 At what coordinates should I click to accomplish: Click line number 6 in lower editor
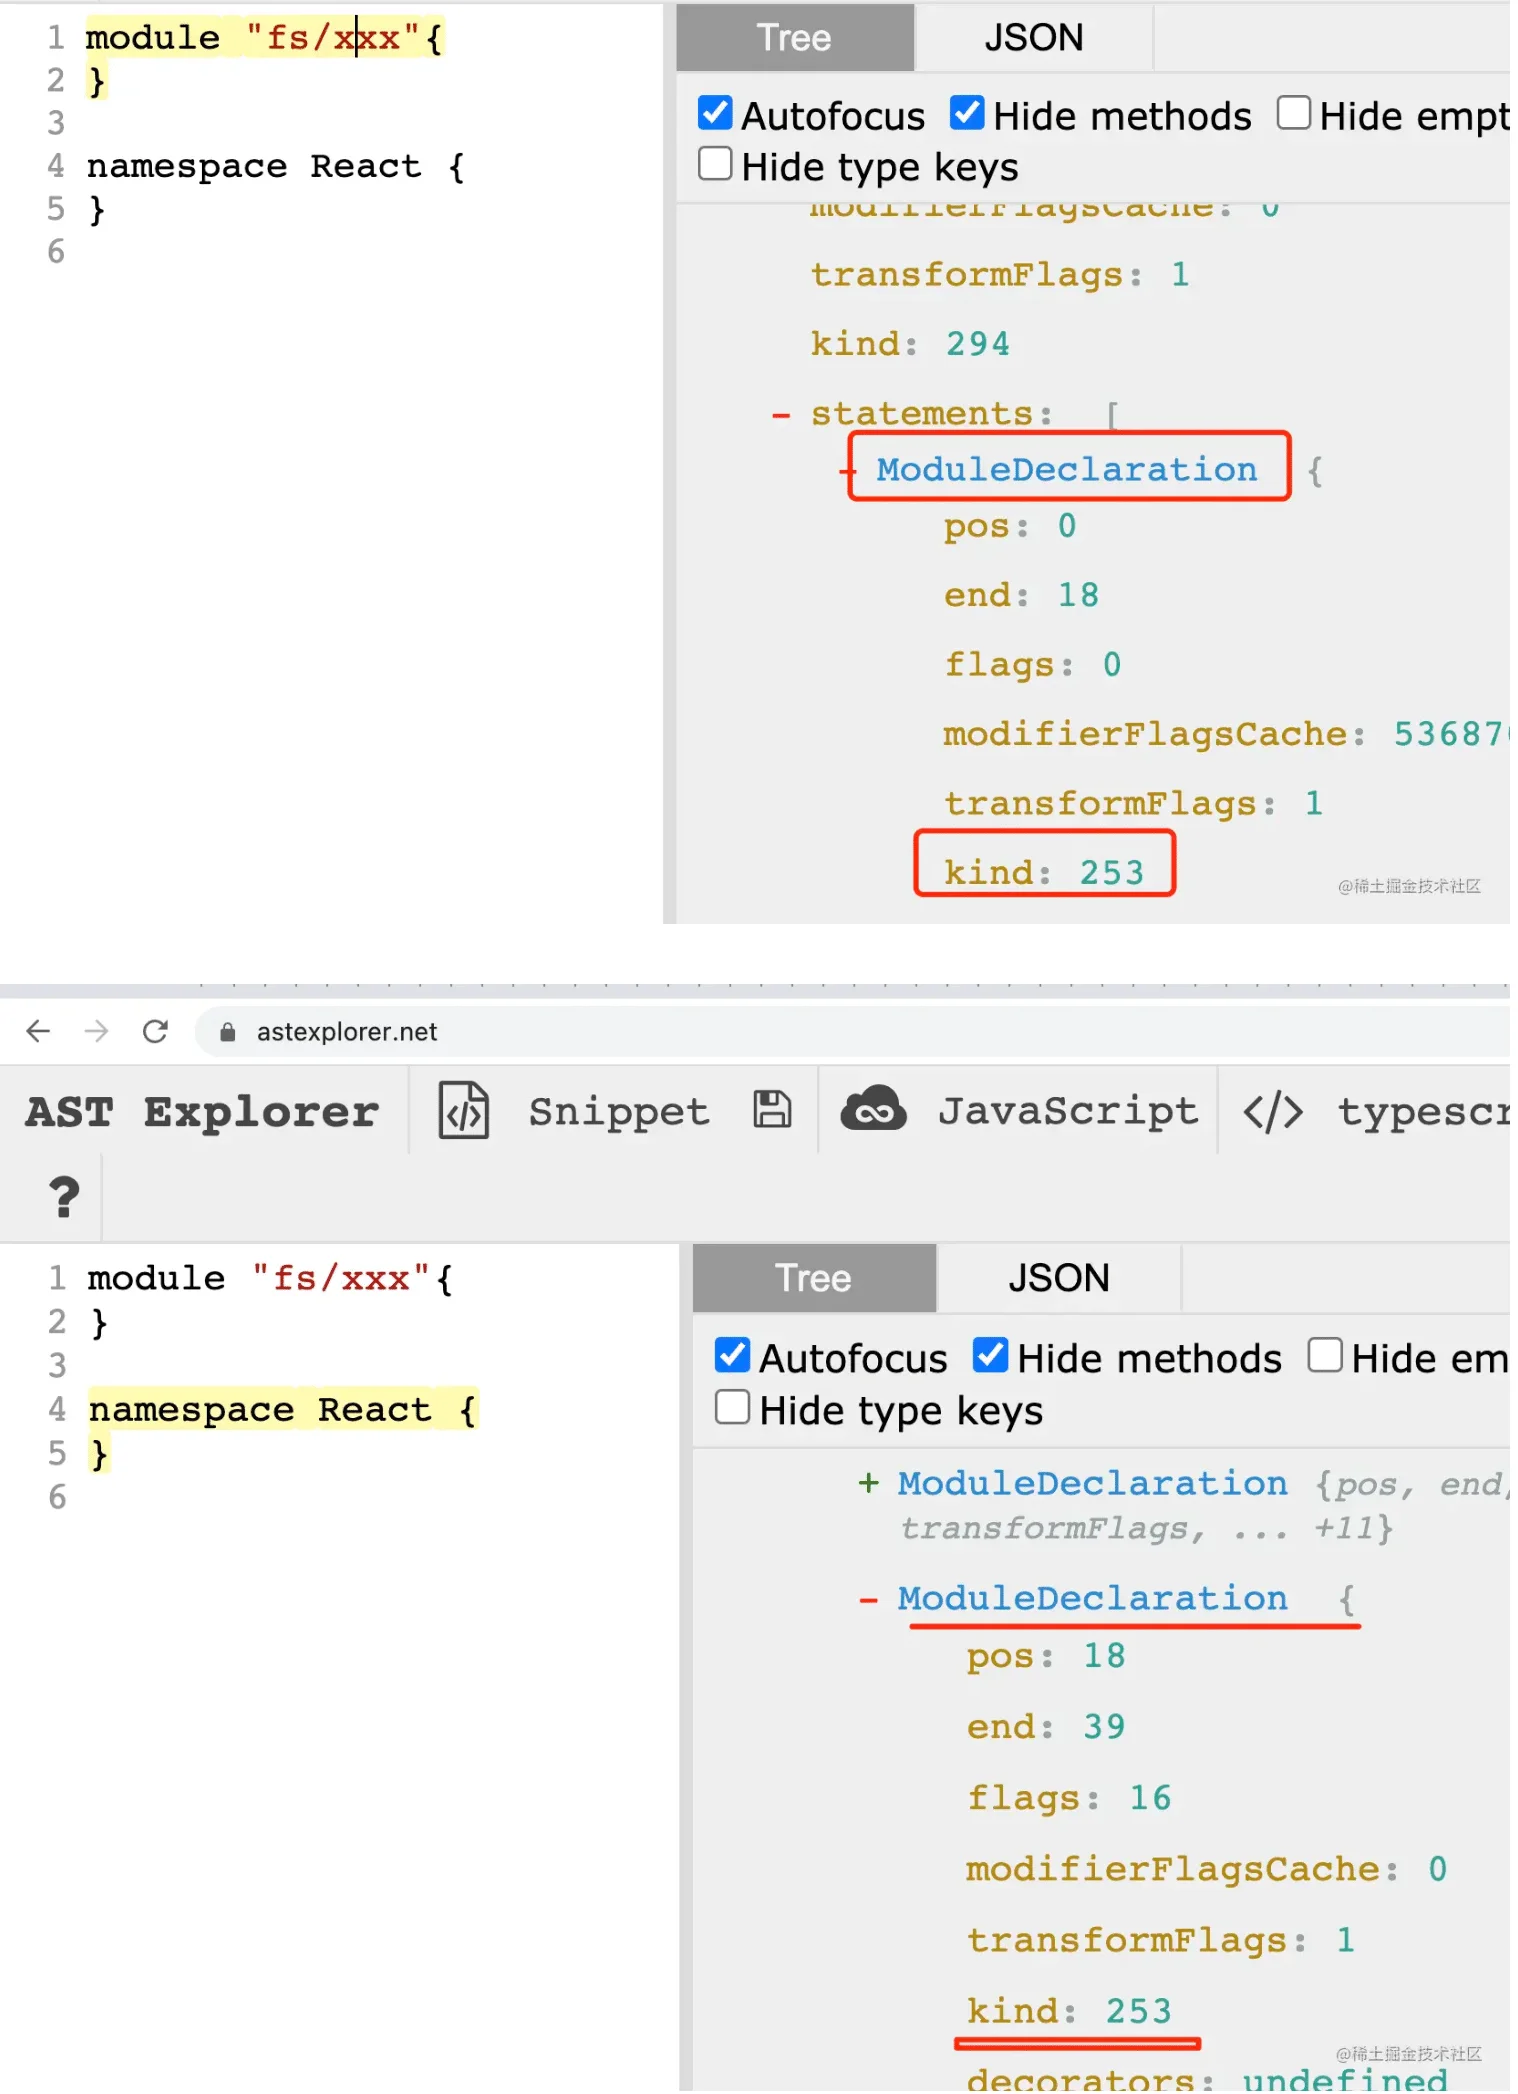click(x=57, y=1497)
